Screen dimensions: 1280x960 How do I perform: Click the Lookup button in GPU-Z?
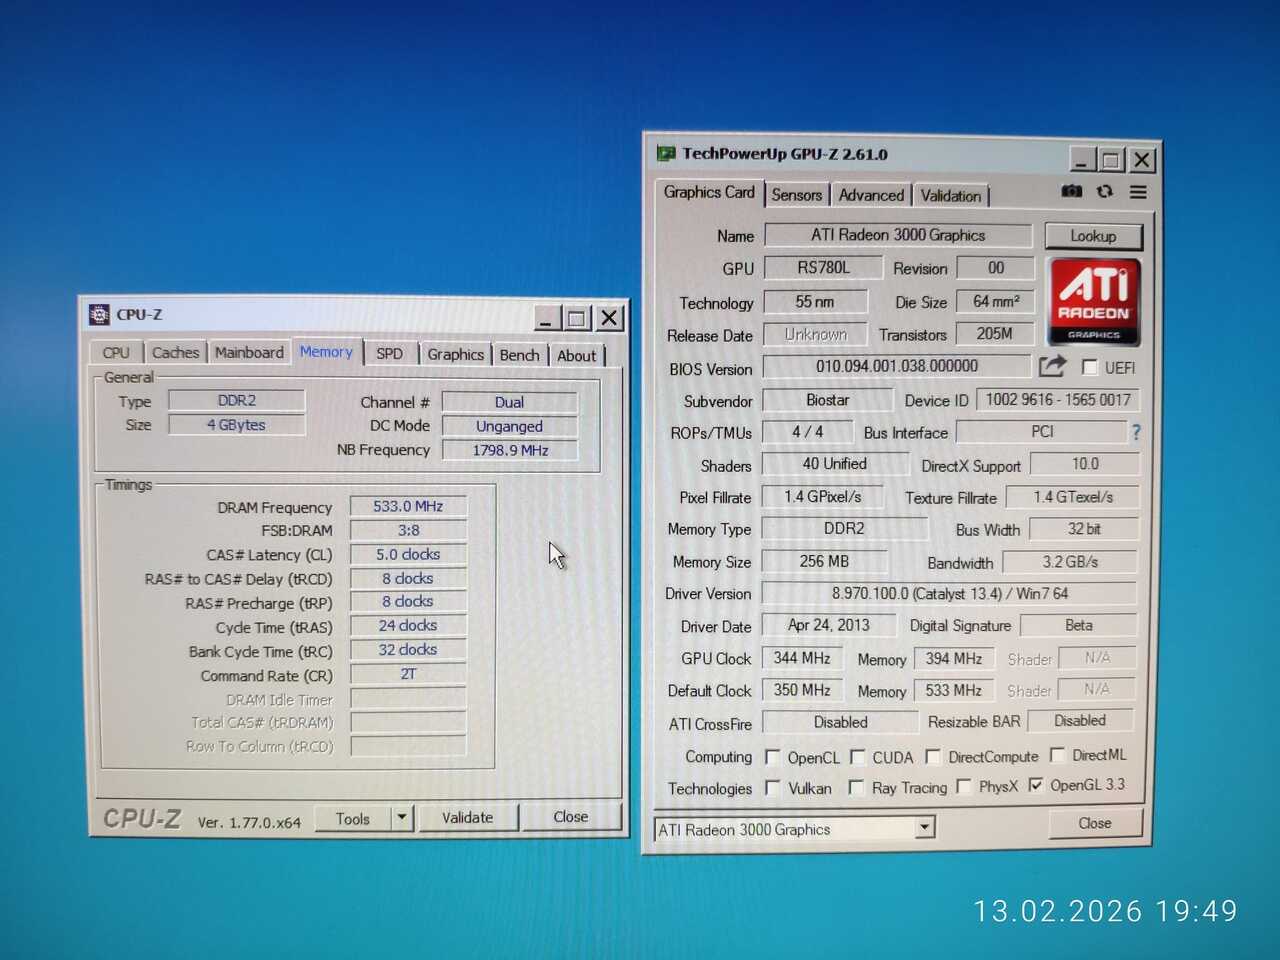pos(1093,236)
